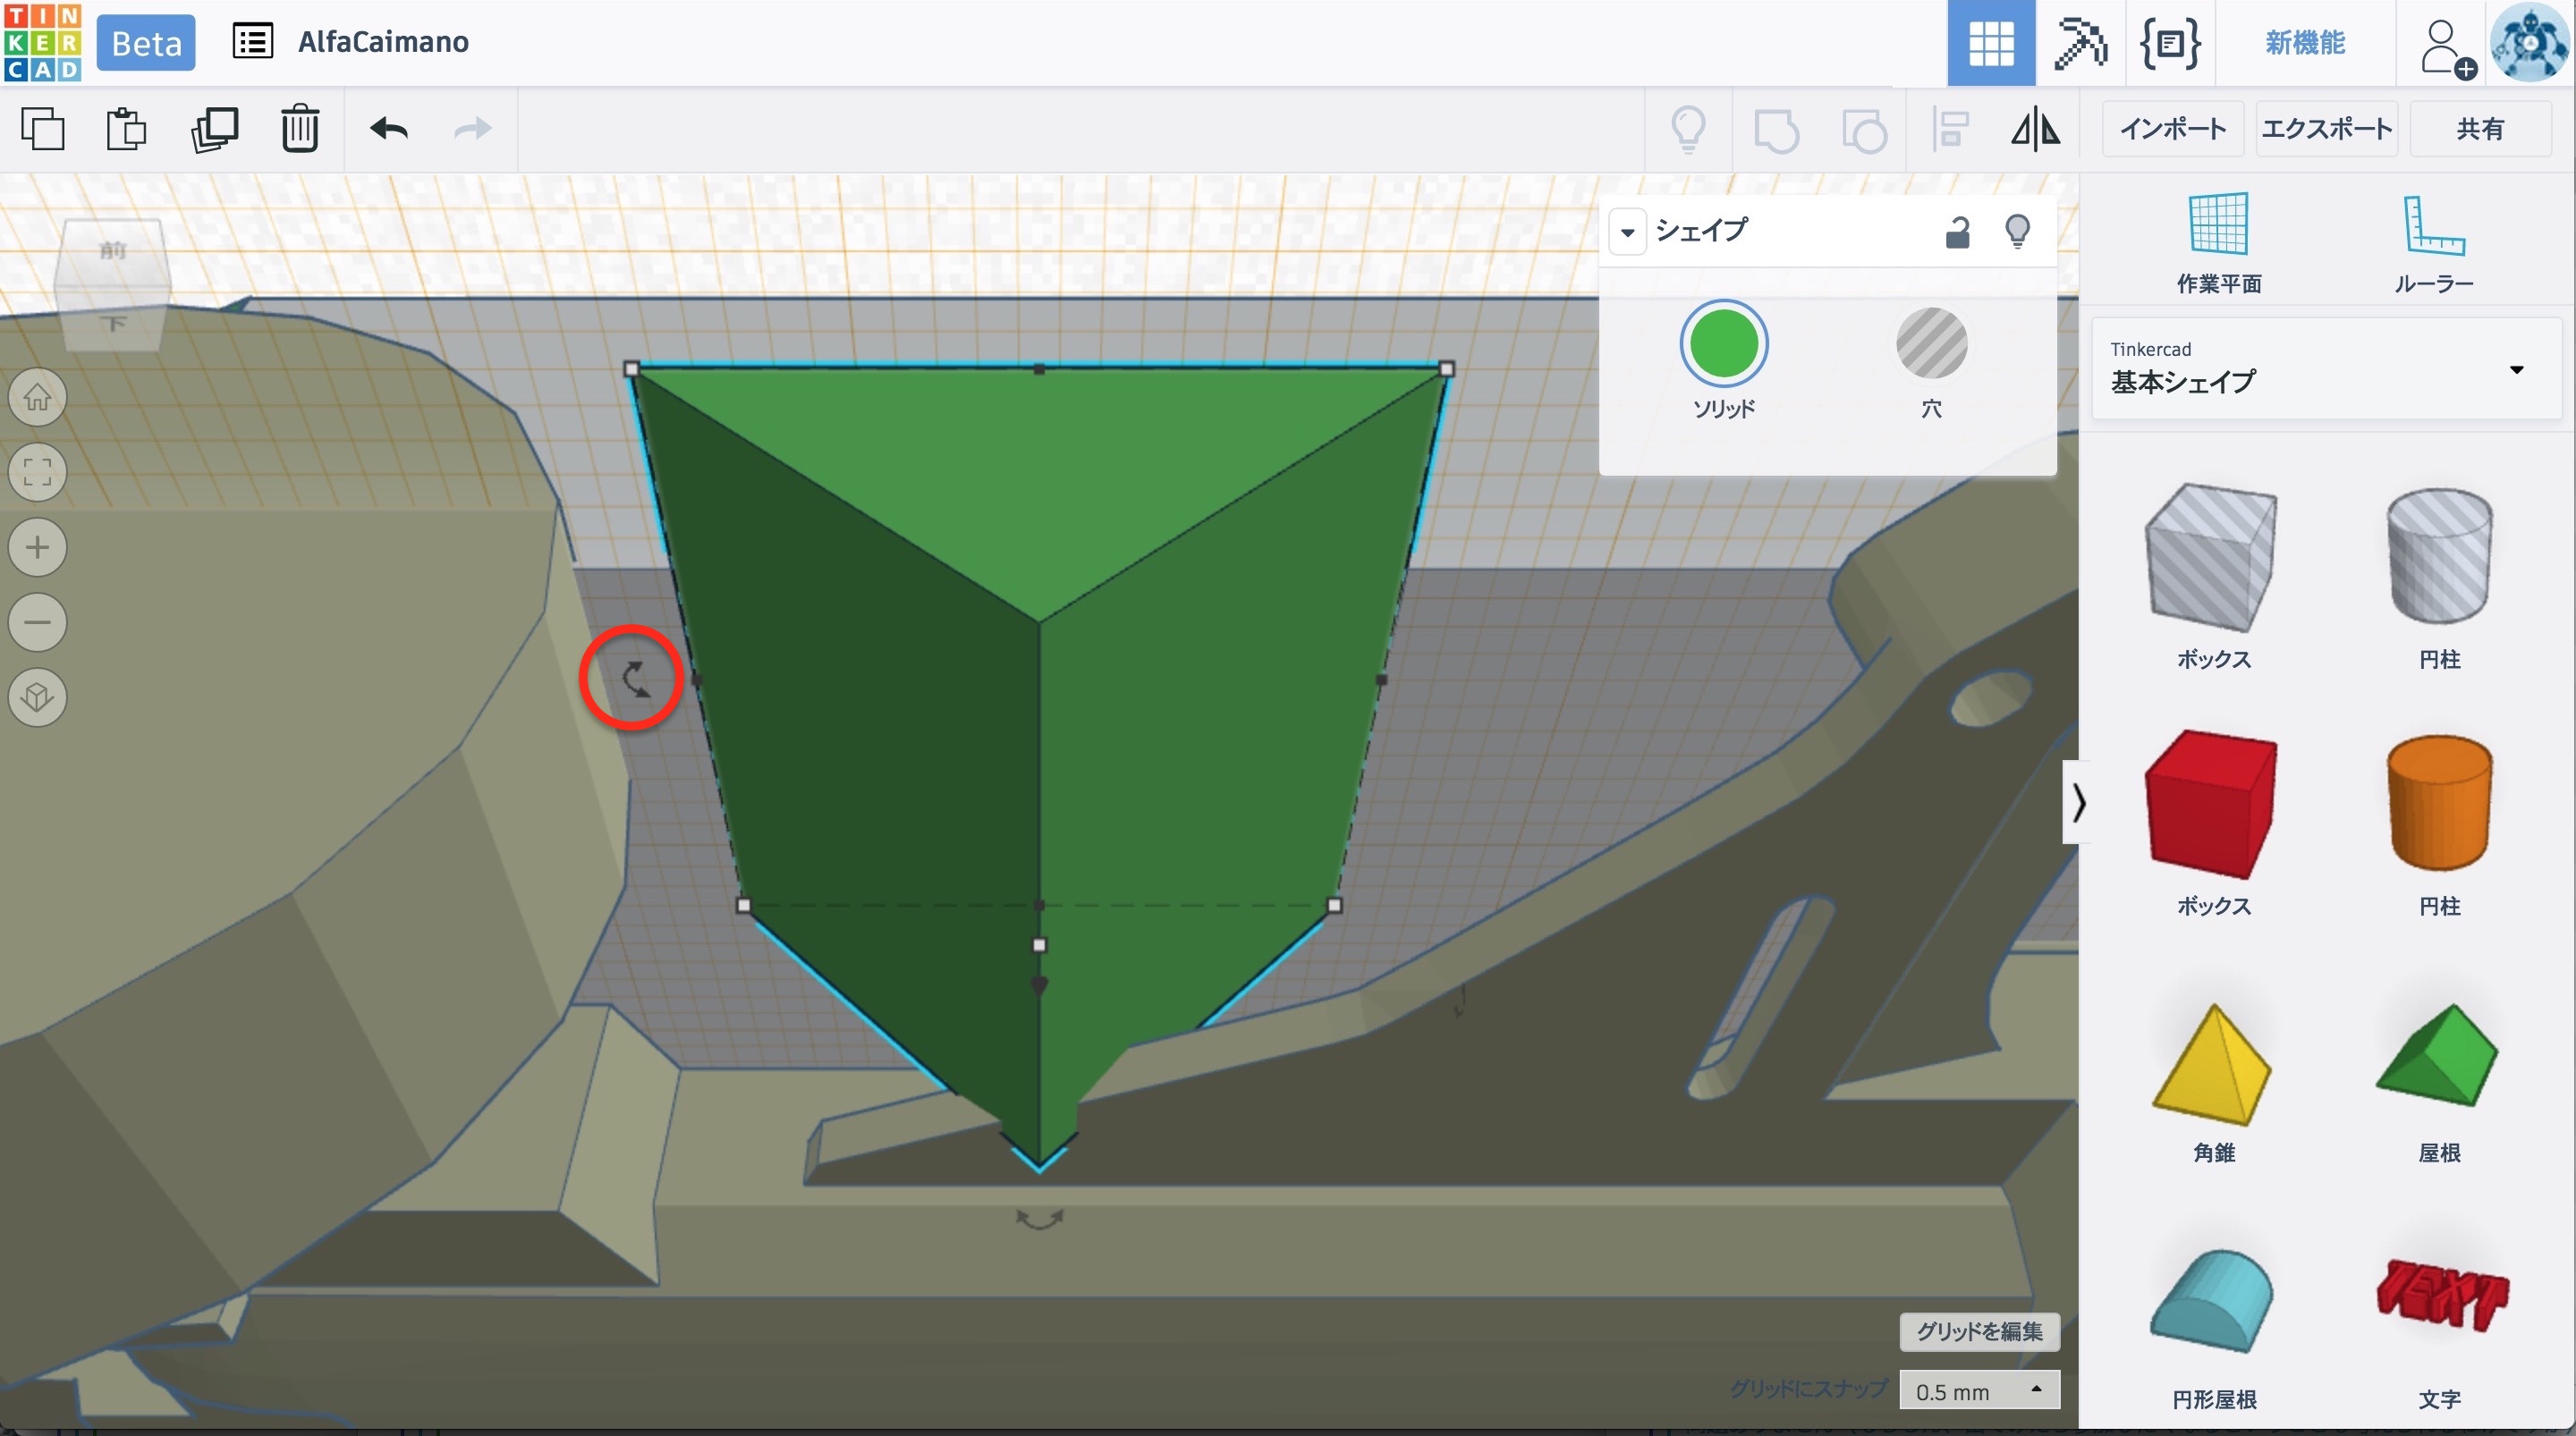The image size is (2576, 1436).
Task: Click the undo arrow
Action: tap(389, 128)
